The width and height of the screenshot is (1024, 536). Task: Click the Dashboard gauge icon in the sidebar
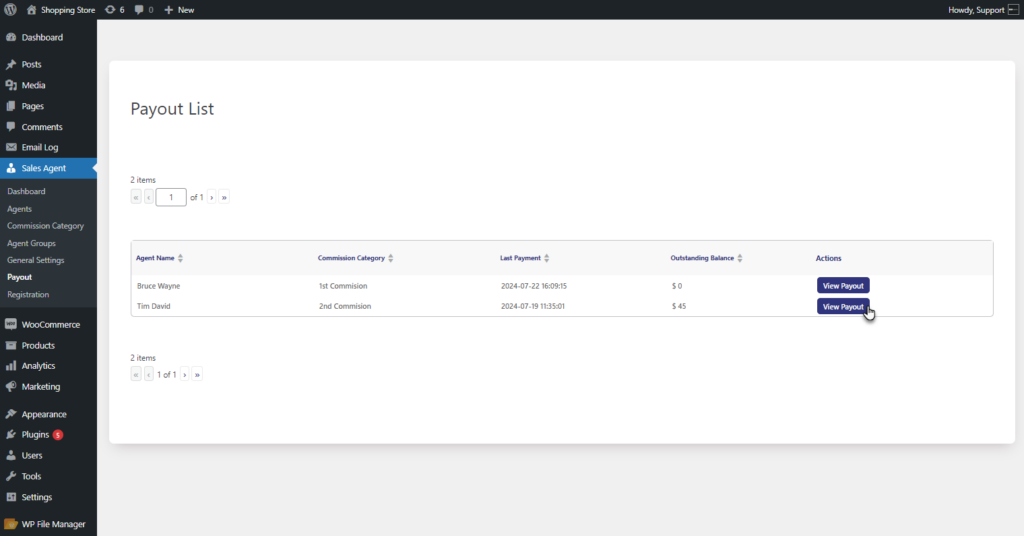tap(11, 37)
